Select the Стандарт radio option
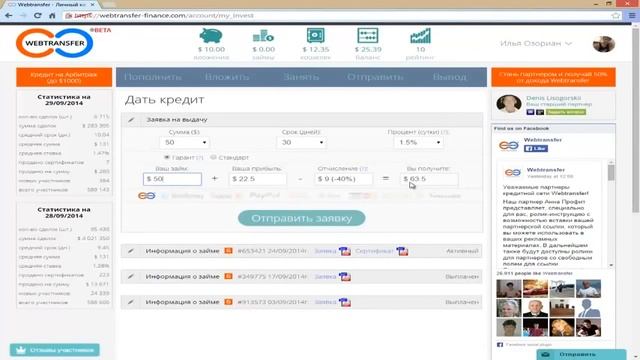 click(213, 157)
